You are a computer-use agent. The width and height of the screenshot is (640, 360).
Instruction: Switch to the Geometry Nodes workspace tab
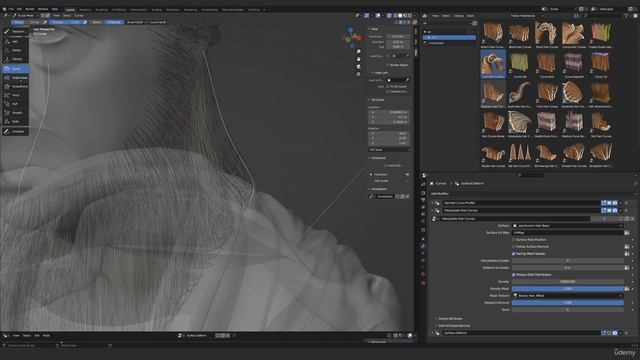tap(233, 9)
